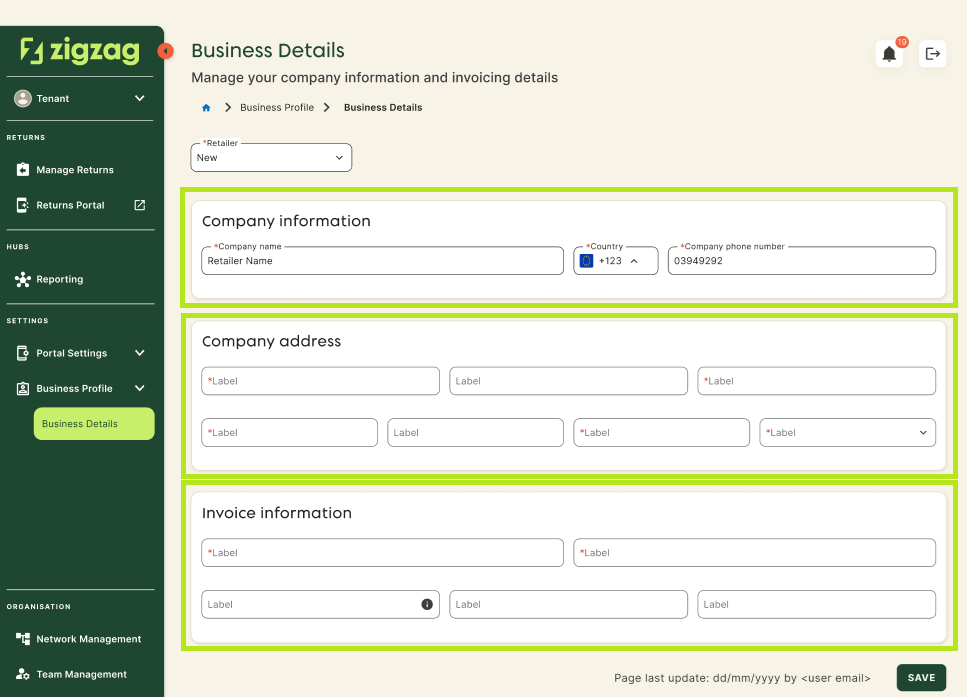Open the notifications bell icon
This screenshot has height=697, width=967.
point(889,54)
